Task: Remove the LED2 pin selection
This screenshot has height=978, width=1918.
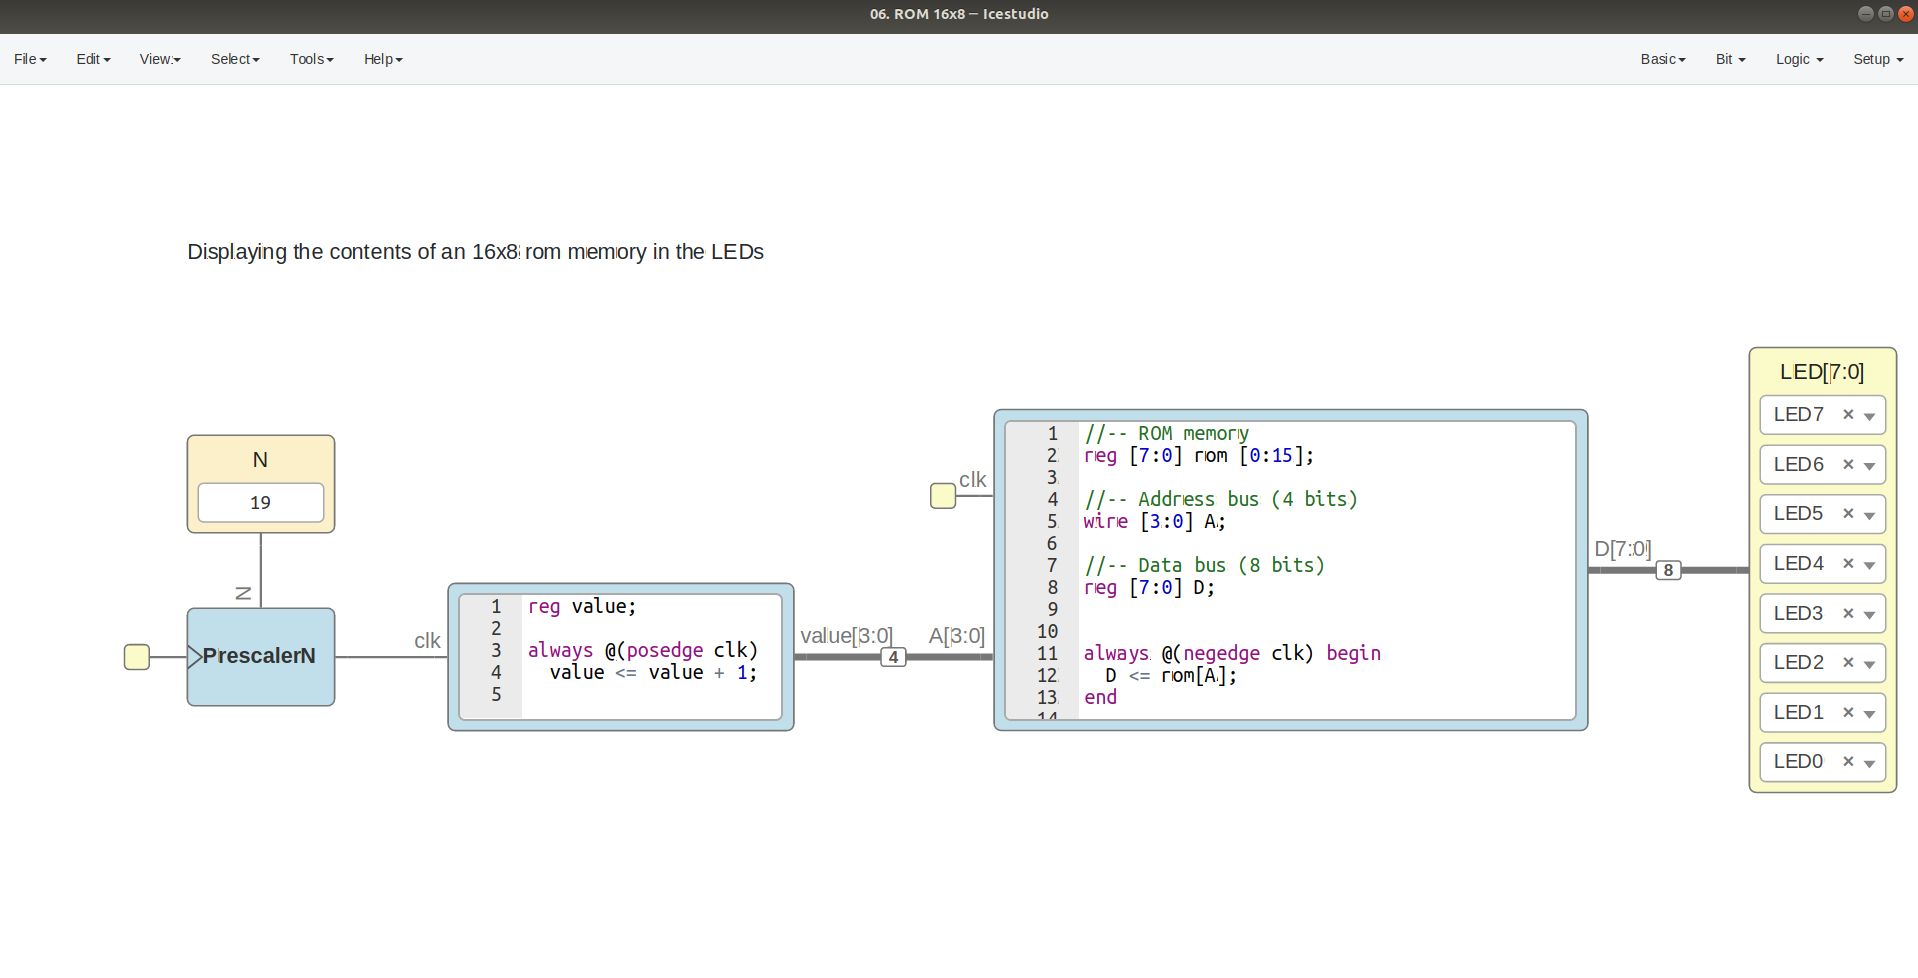Action: [x=1847, y=663]
